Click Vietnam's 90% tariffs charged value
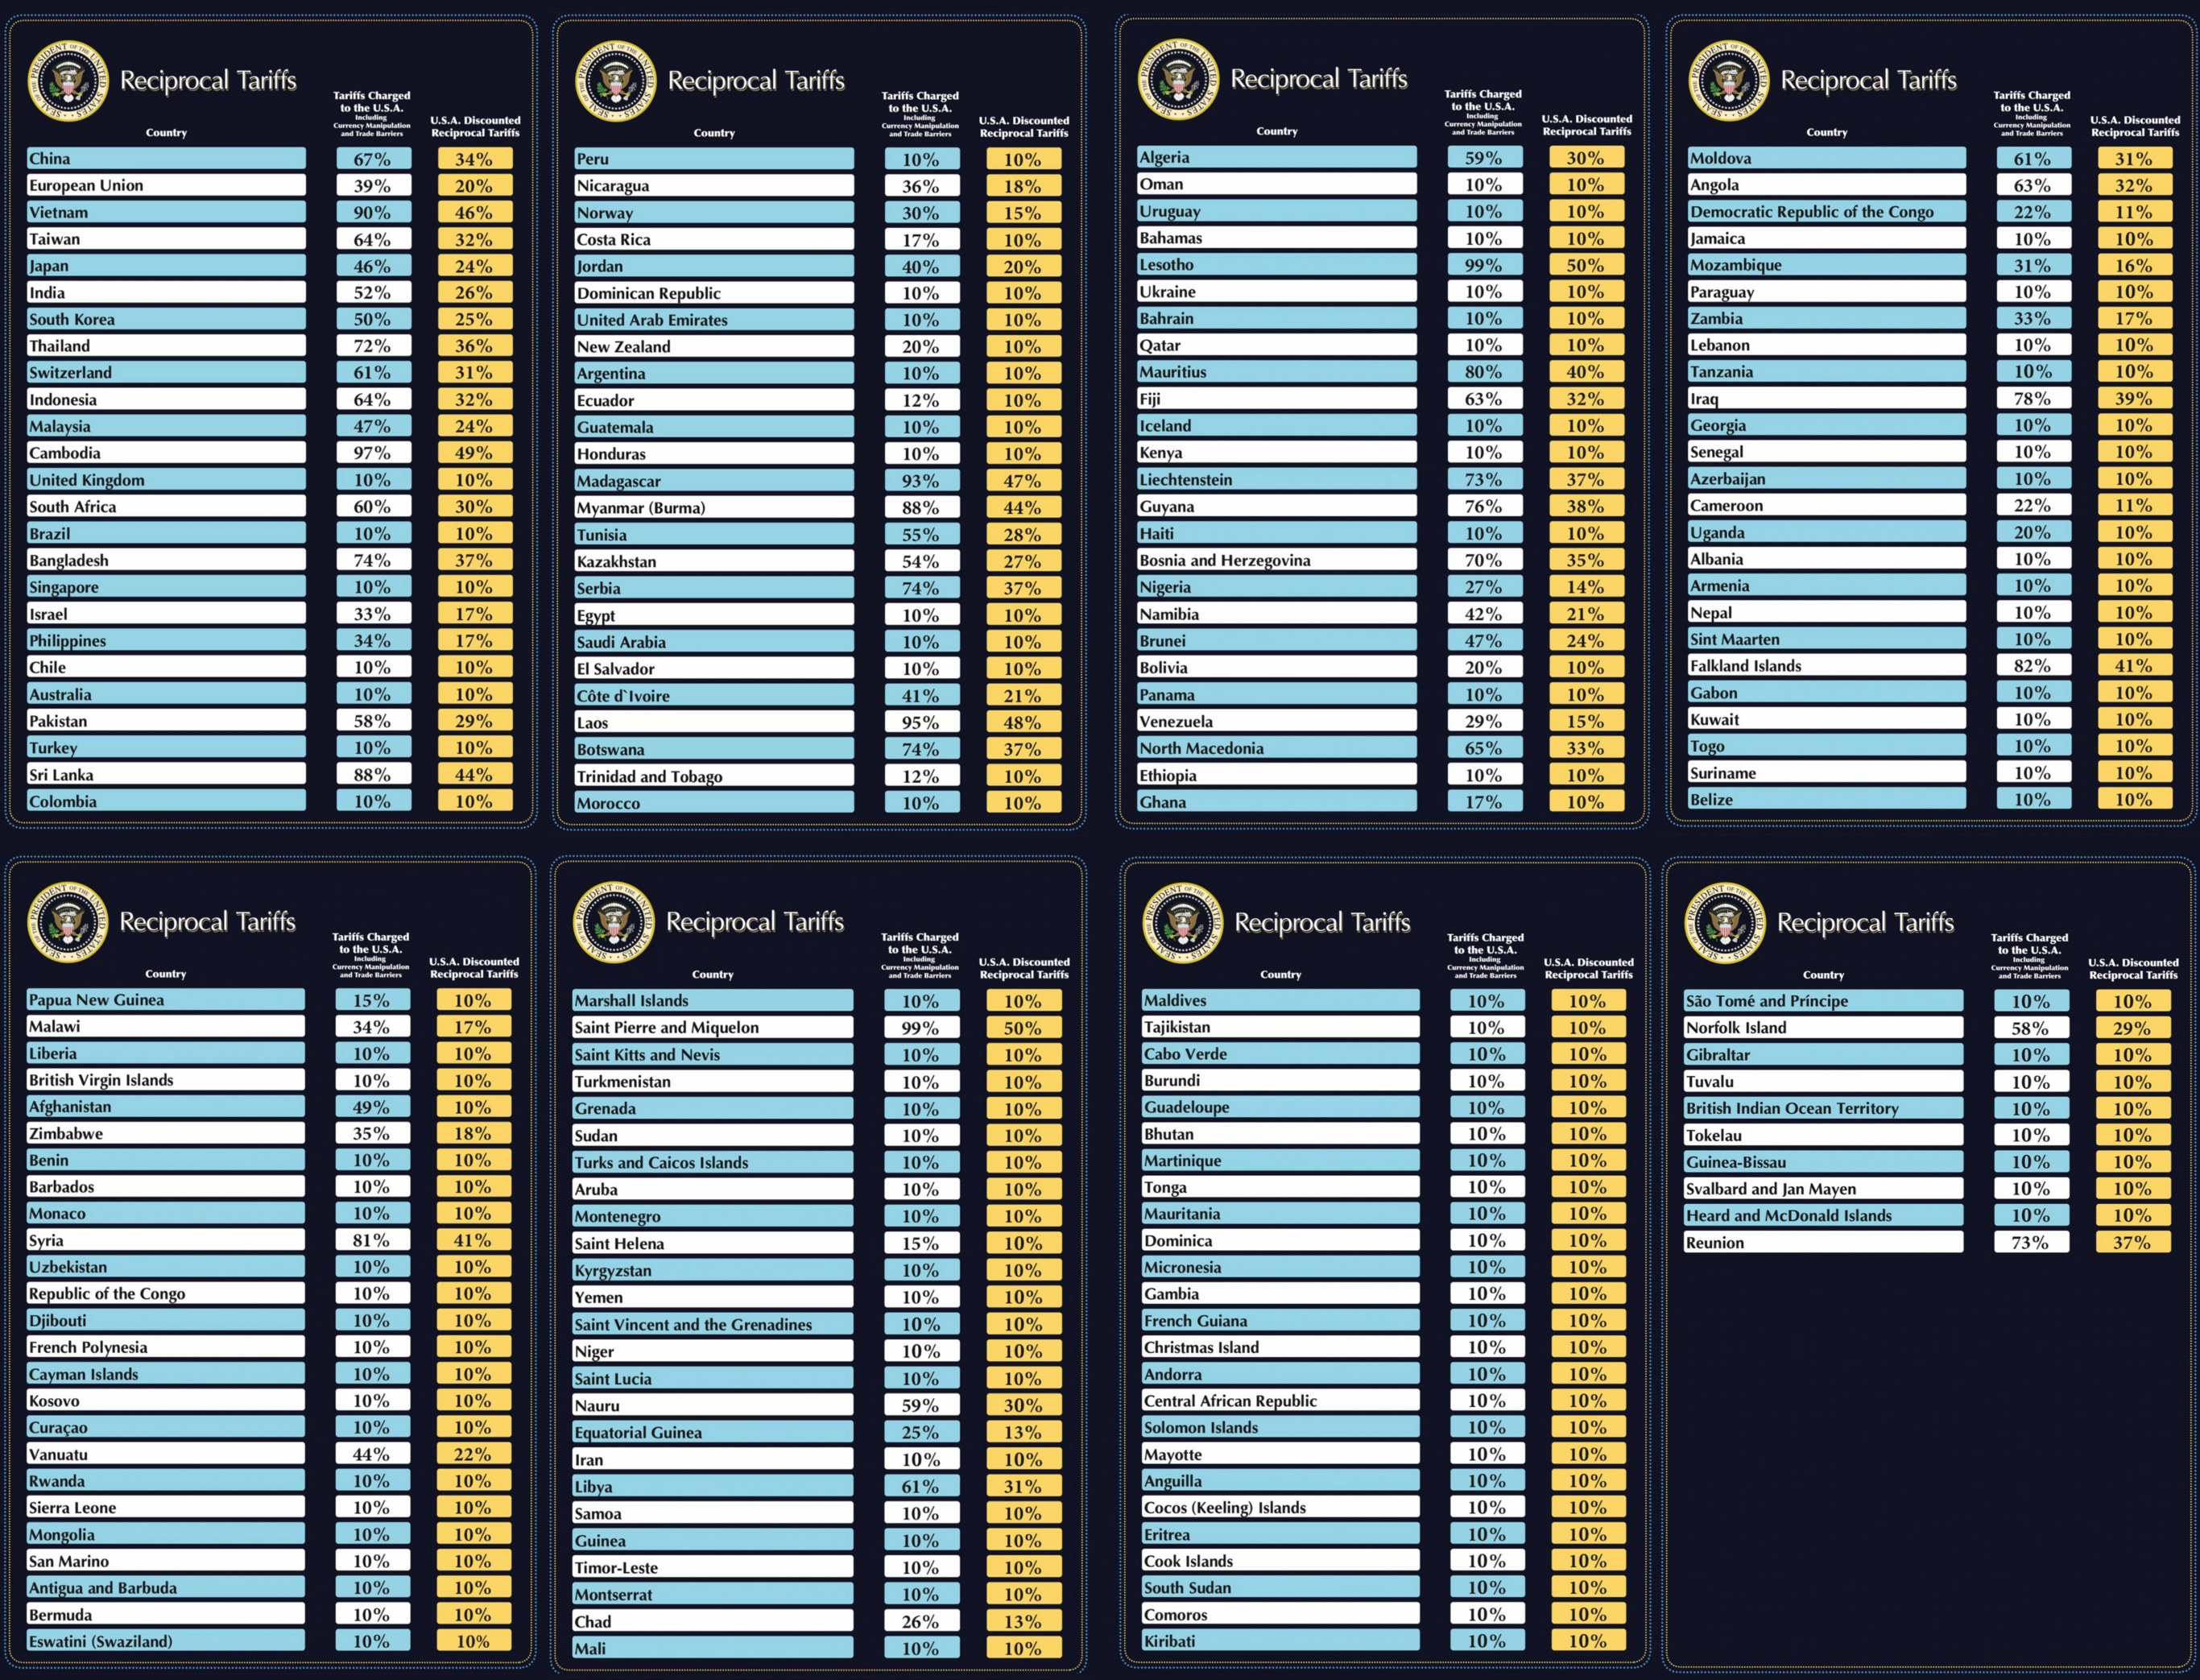This screenshot has height=1680, width=2200. [x=372, y=212]
